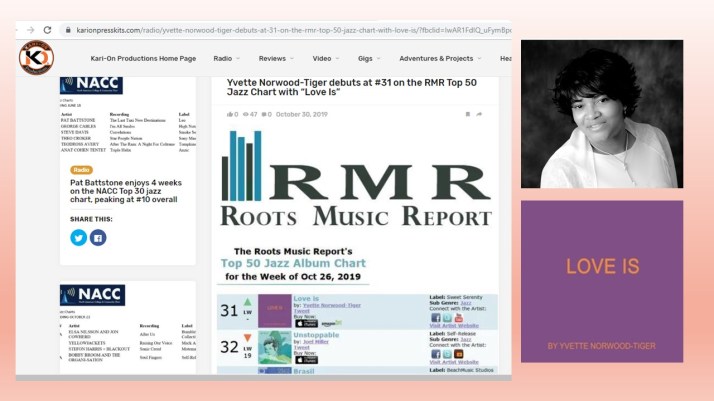This screenshot has height=401, width=714.
Task: Open the YouTube icon in the Love Is row
Action: 459,317
